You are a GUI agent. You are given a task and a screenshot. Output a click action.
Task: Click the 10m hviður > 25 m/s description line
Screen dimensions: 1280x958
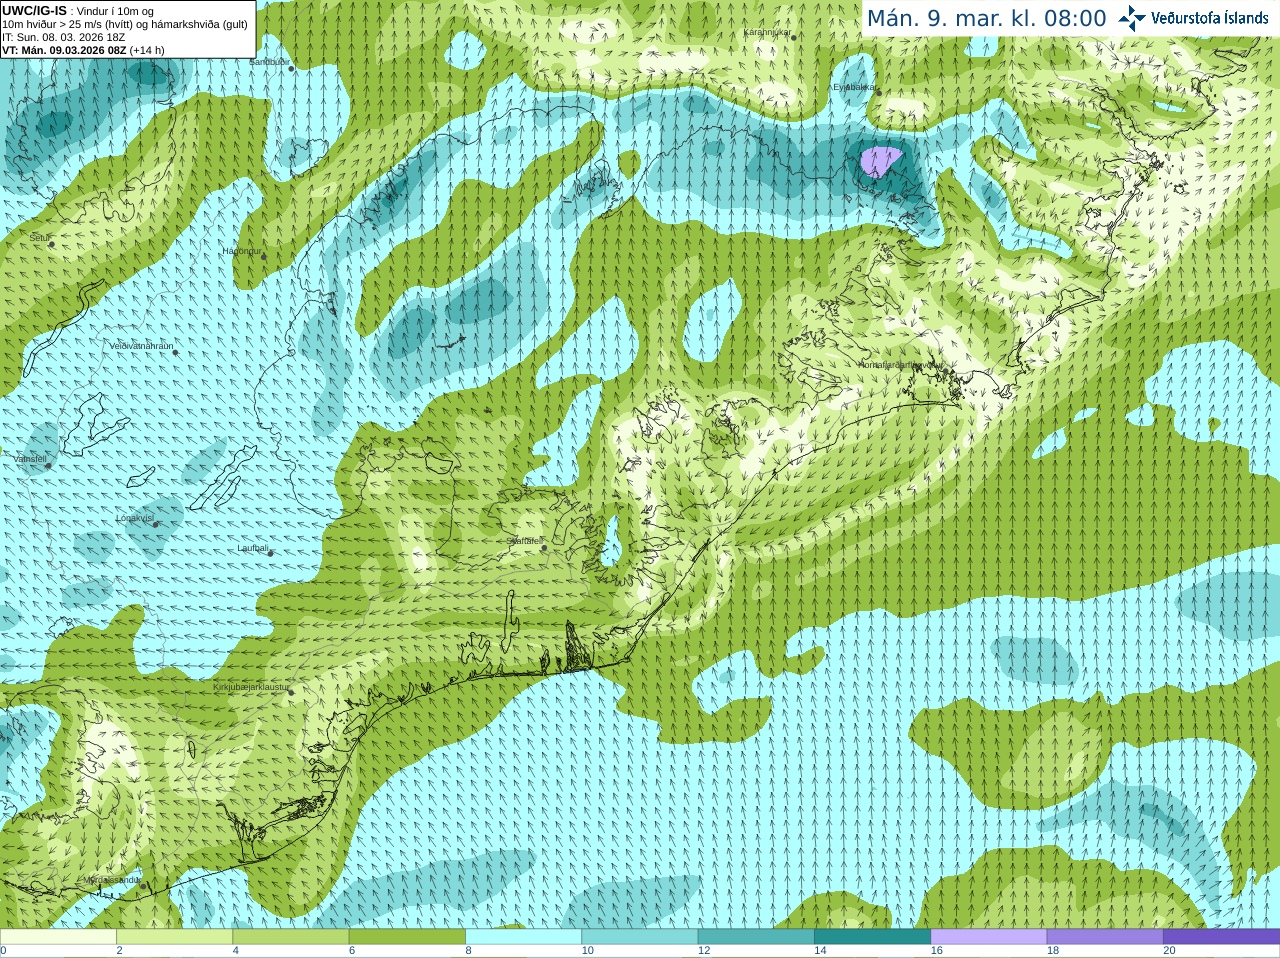coord(125,24)
